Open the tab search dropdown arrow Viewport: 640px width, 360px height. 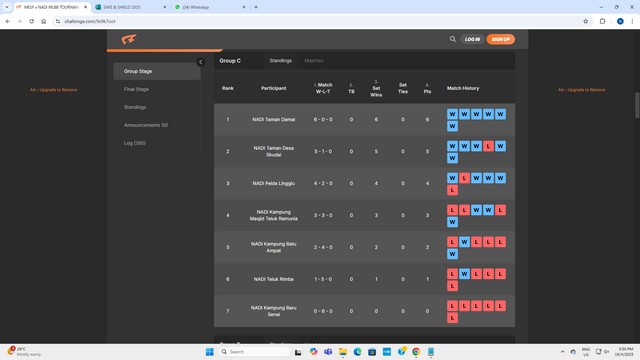7,7
